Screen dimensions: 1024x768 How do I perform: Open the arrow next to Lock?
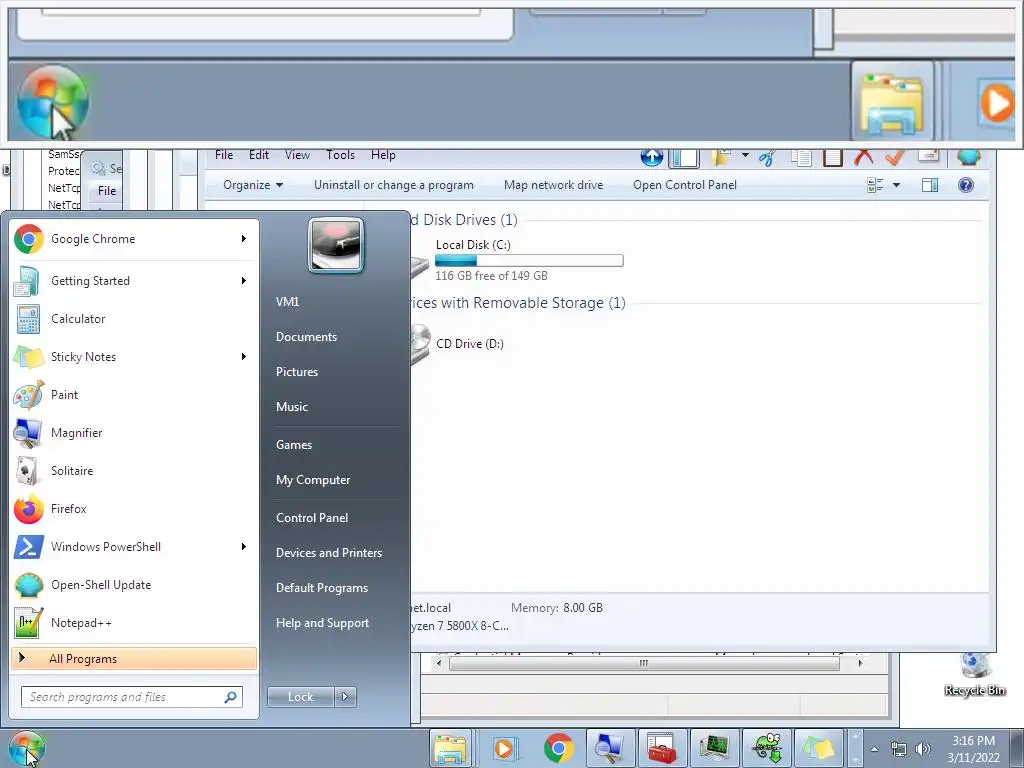click(345, 697)
